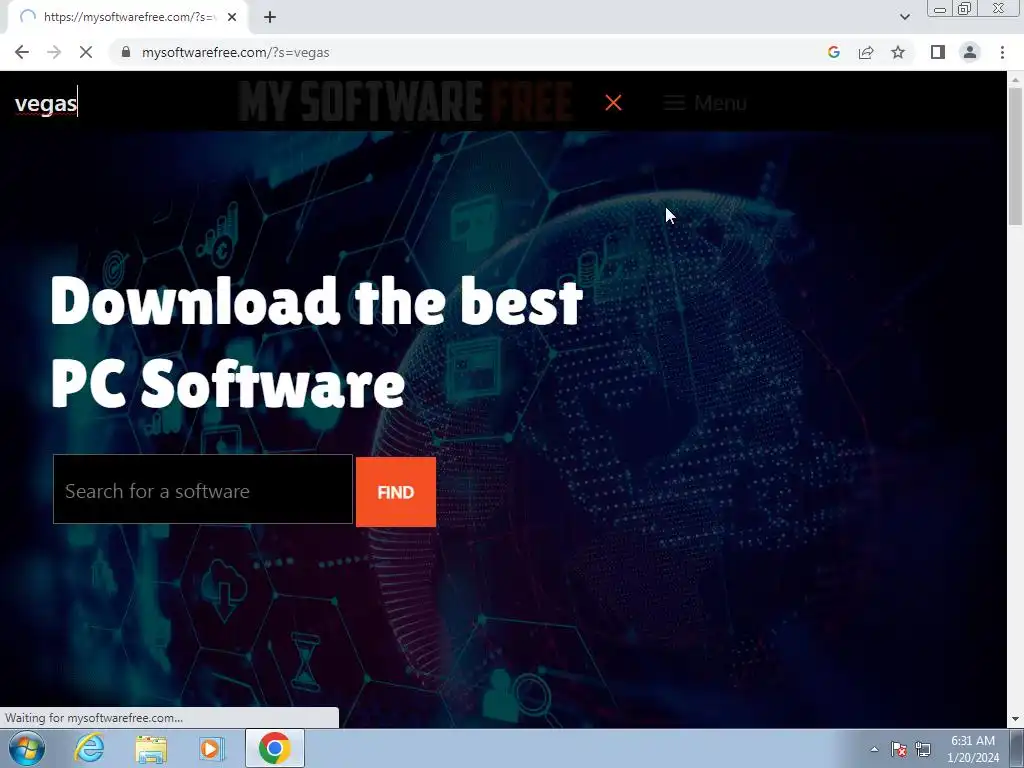
Task: Show hidden system tray icons
Action: pos(874,749)
